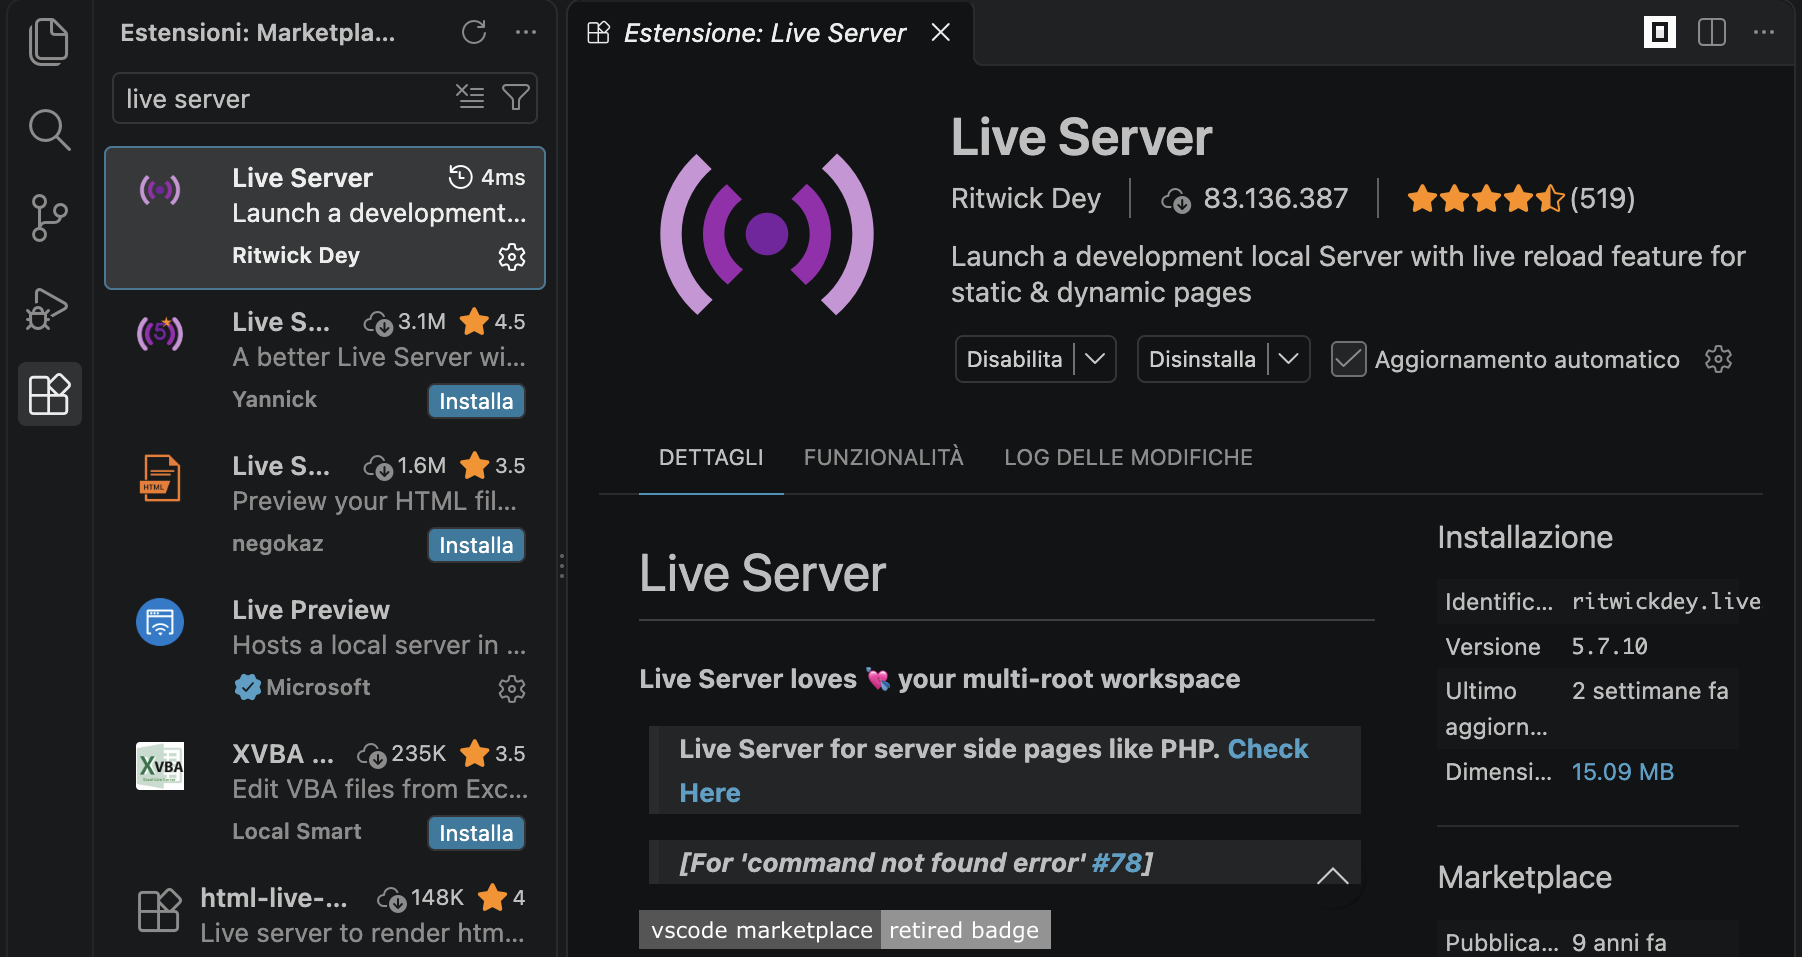
Task: Clear extensions search results
Action: 470,97
